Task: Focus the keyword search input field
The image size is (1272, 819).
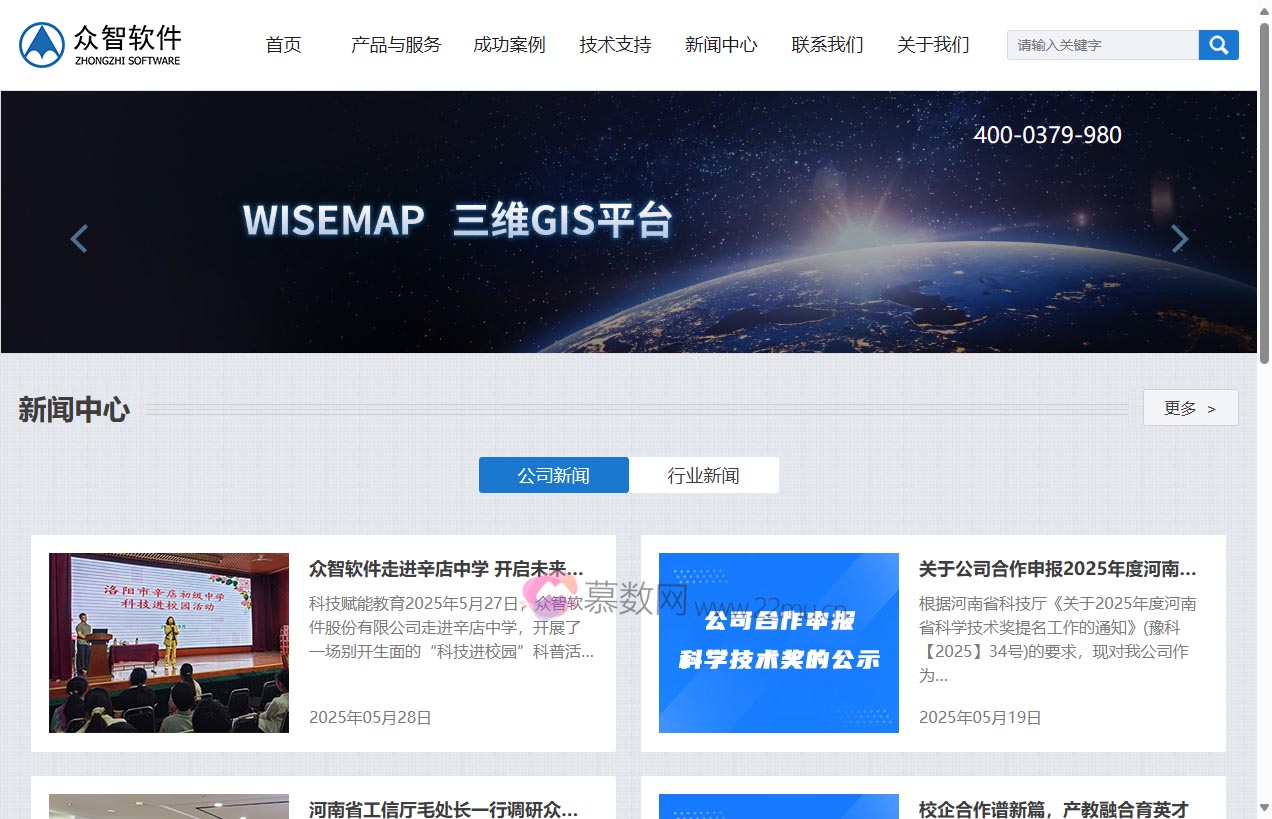Action: (x=1102, y=45)
